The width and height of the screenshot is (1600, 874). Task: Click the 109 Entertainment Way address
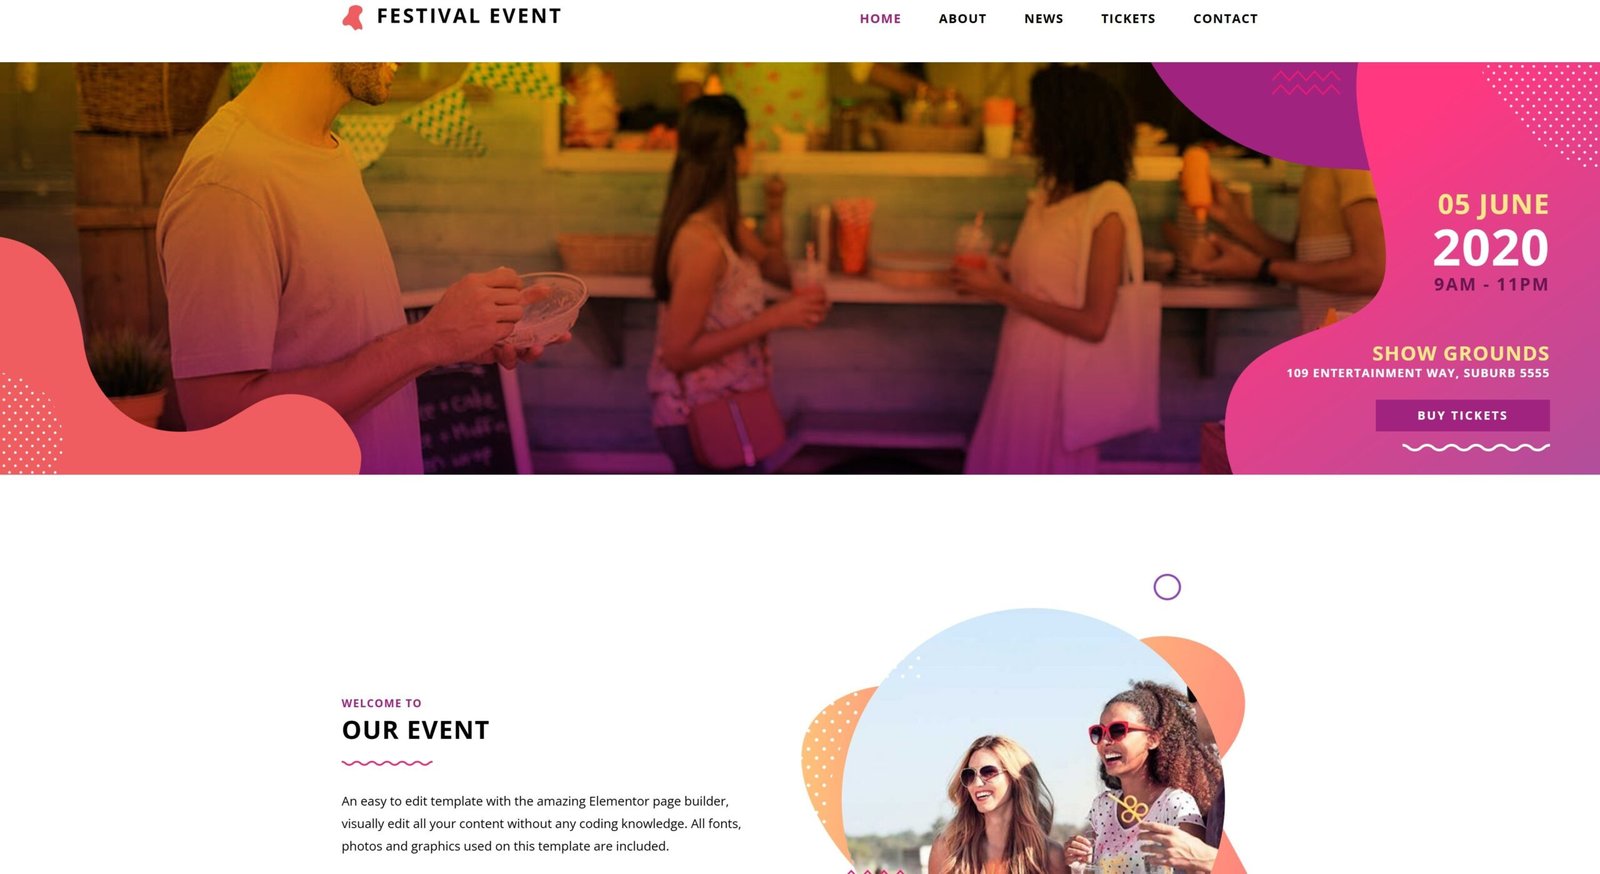point(1417,373)
